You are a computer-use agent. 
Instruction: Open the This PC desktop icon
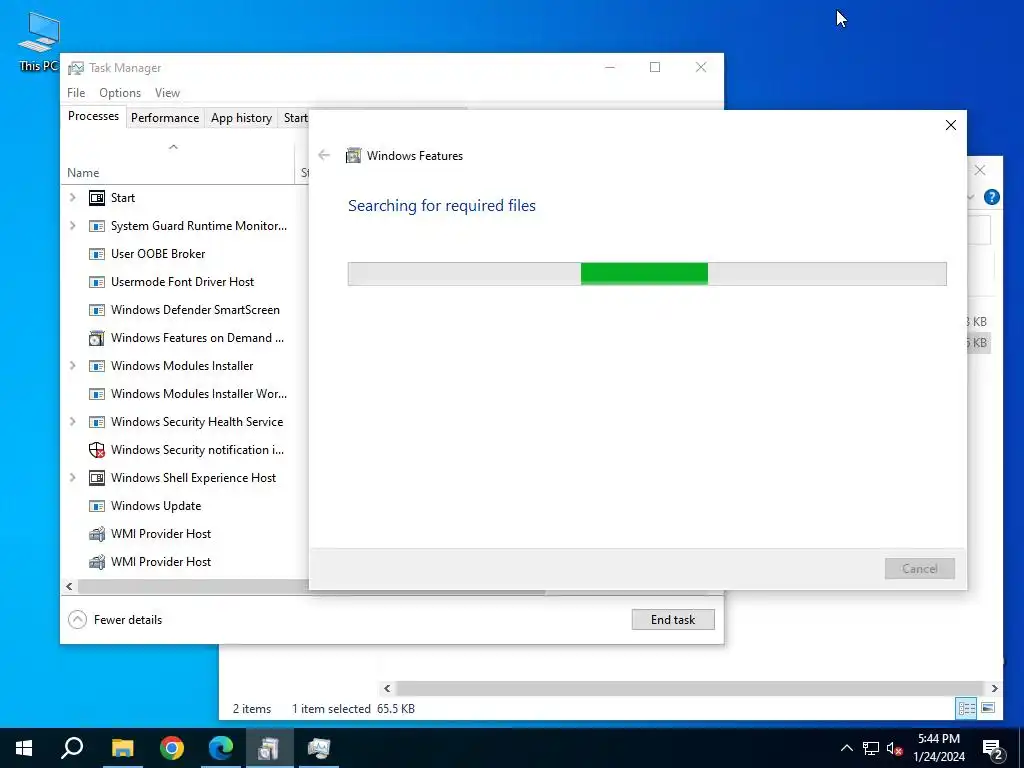(x=39, y=42)
